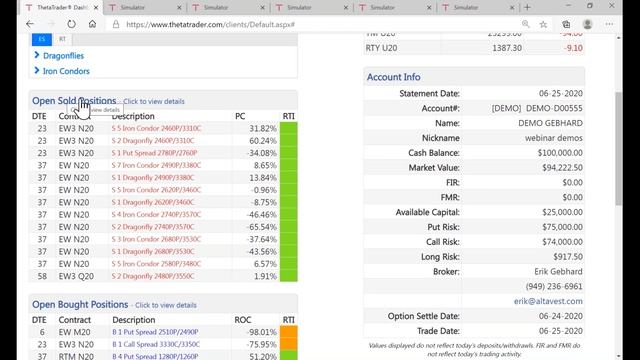Open S 1 Put Spread 2780P/2760P

[154, 153]
